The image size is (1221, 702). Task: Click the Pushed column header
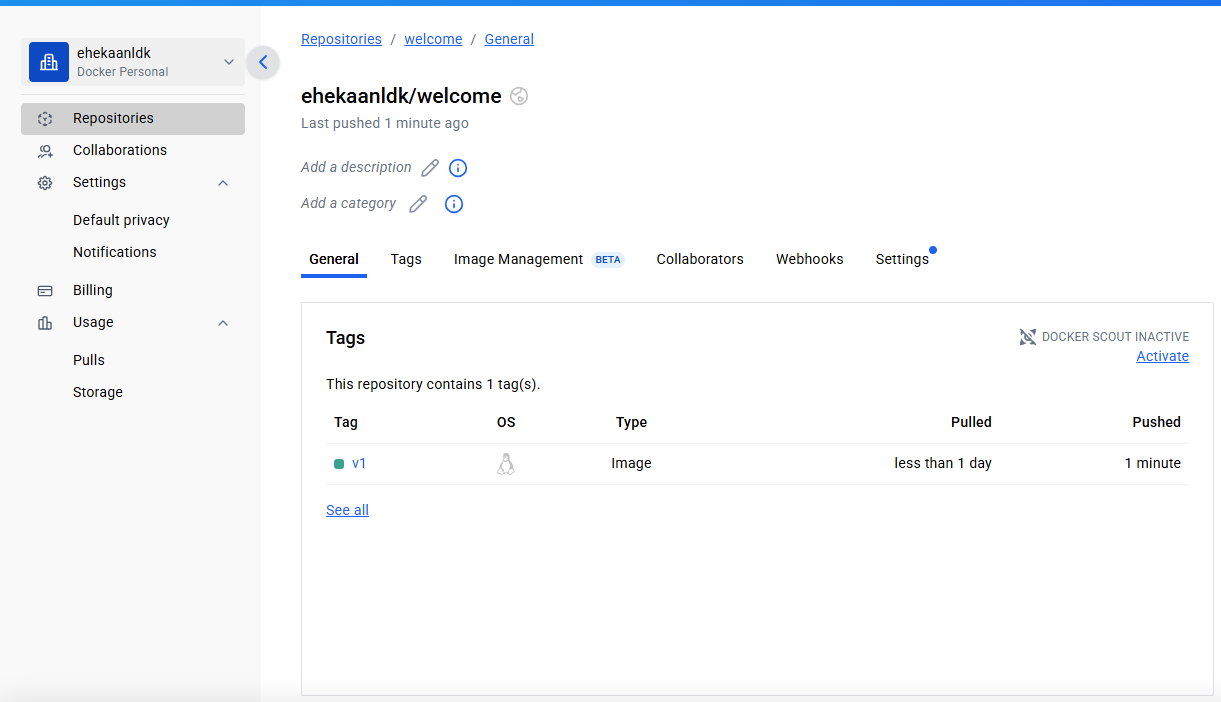pyautogui.click(x=1157, y=422)
